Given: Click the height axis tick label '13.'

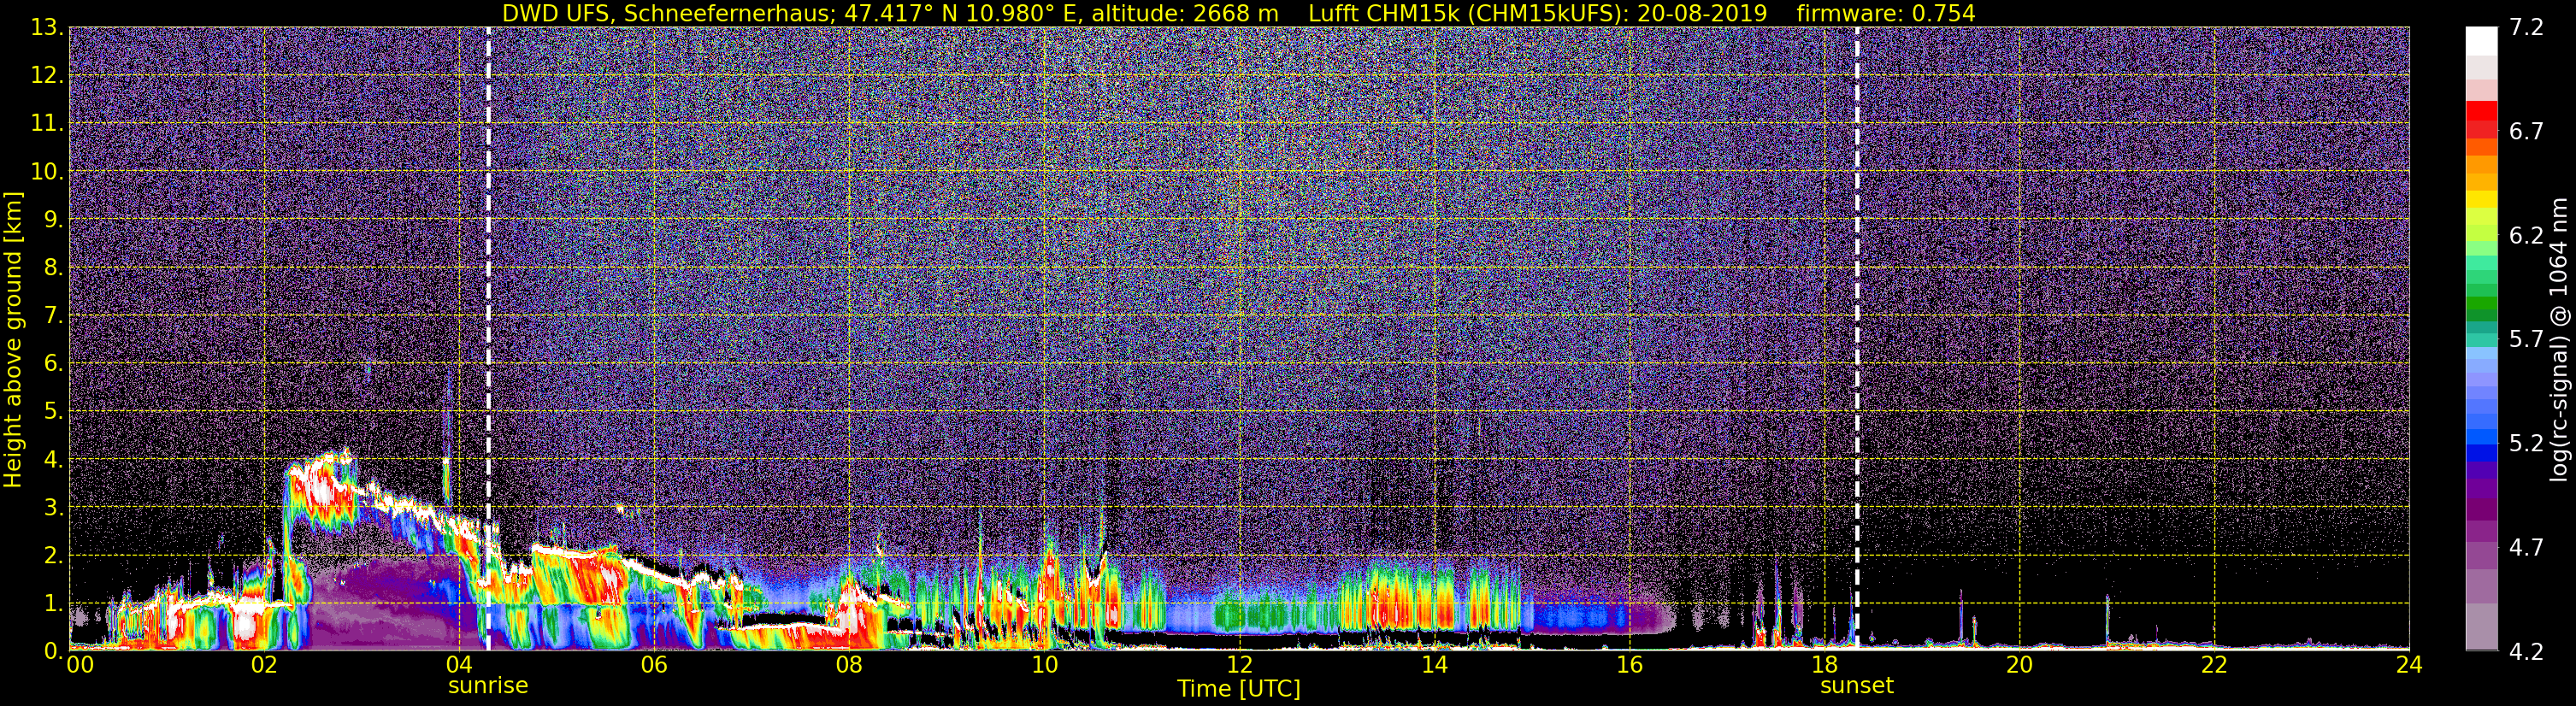Looking at the screenshot, I should pos(47,27).
